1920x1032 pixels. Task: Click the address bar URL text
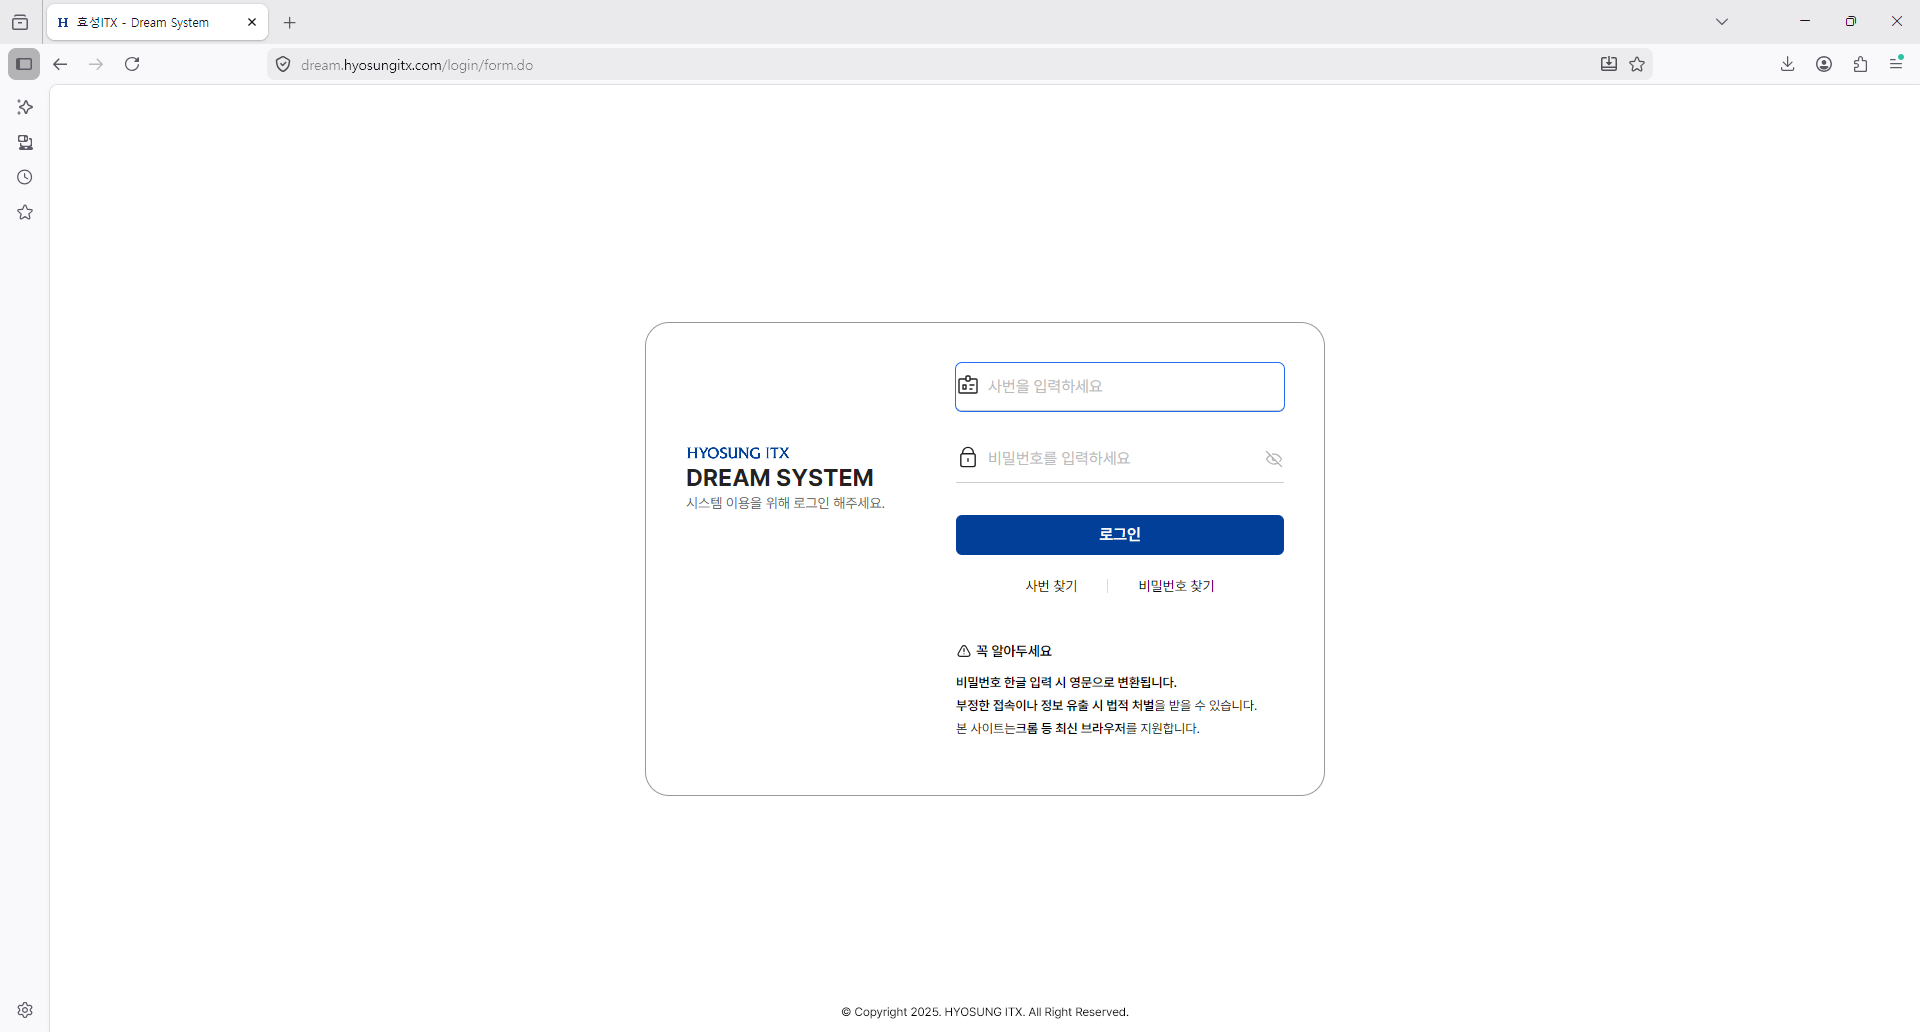417,65
